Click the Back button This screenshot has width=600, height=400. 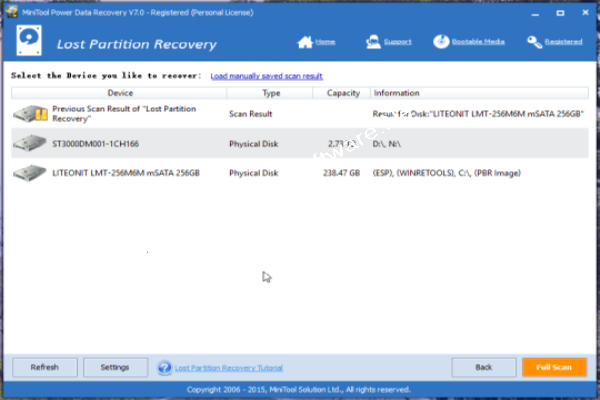[x=484, y=367]
